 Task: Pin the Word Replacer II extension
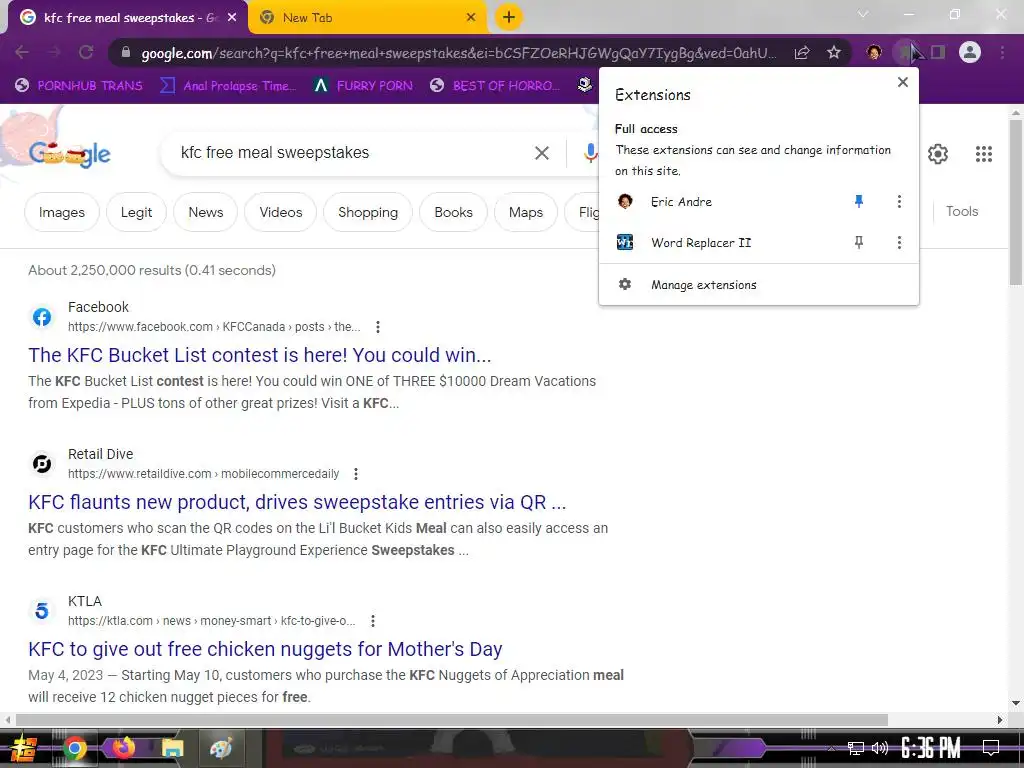coord(859,243)
